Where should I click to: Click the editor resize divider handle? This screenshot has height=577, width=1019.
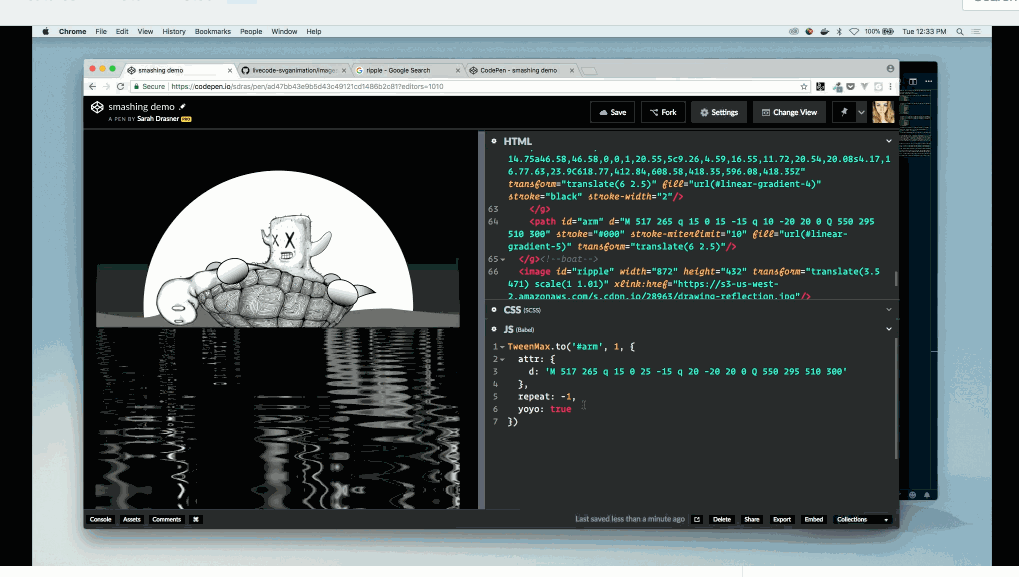pyautogui.click(x=482, y=320)
